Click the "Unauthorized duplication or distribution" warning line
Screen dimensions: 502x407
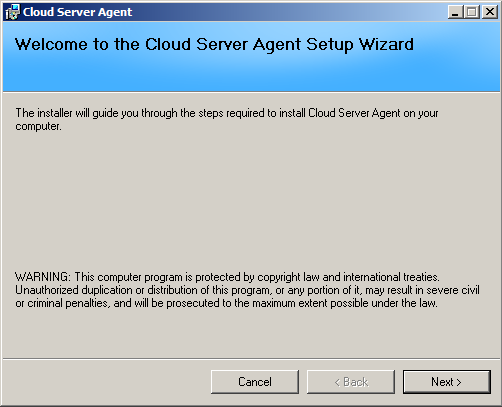click(x=247, y=290)
